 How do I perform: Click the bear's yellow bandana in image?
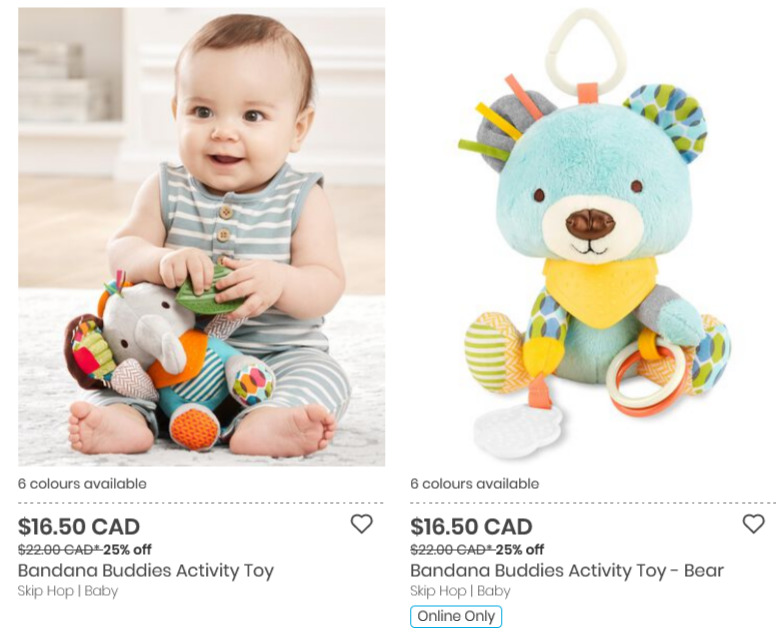pyautogui.click(x=600, y=292)
